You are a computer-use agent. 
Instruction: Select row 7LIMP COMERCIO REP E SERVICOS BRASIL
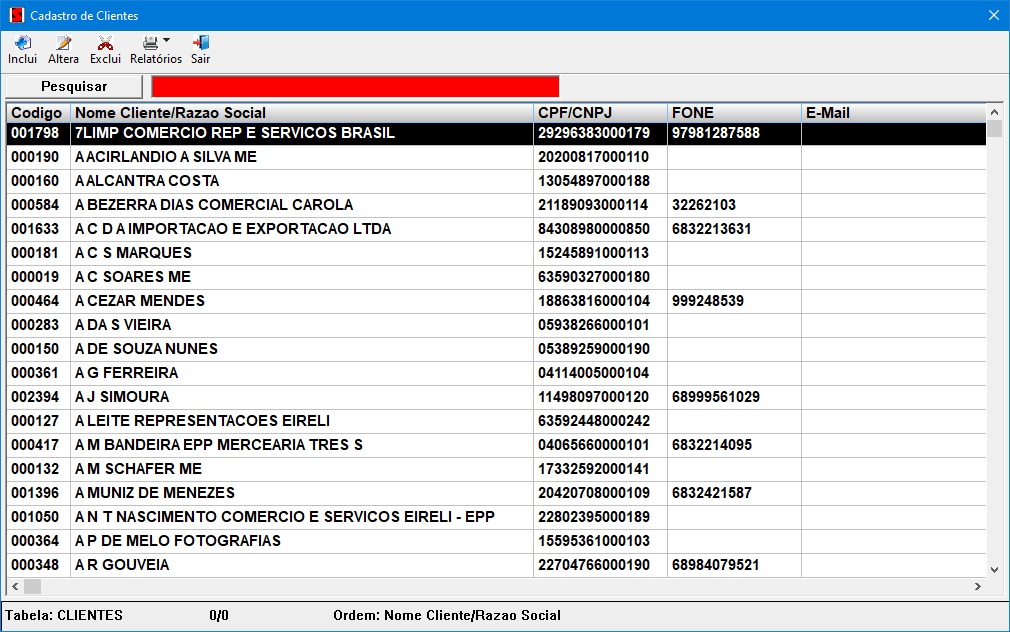point(496,133)
